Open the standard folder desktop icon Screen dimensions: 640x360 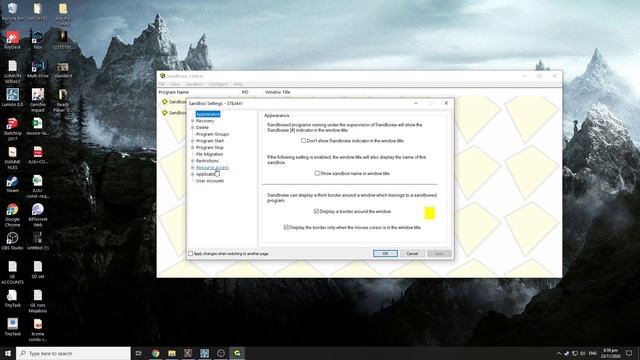[62, 69]
